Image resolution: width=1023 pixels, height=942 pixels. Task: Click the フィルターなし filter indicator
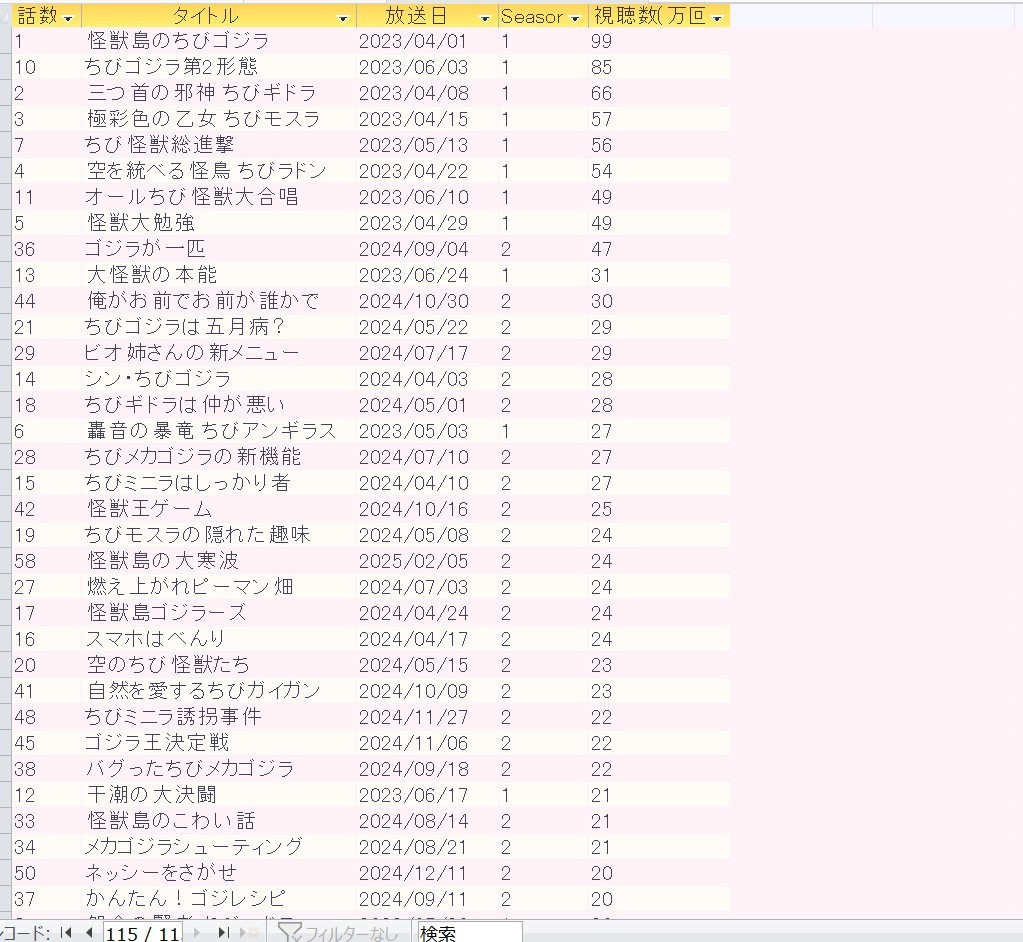[x=338, y=933]
